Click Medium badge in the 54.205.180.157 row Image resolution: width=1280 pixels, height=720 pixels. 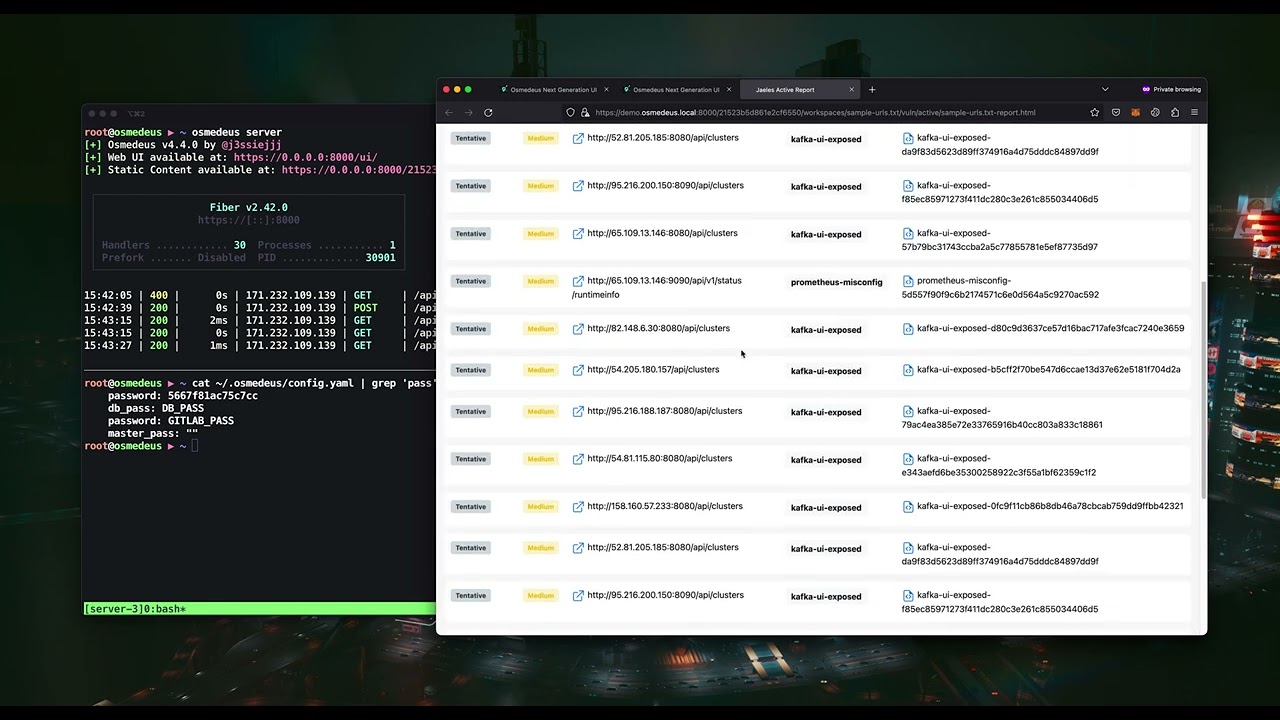[x=540, y=370]
